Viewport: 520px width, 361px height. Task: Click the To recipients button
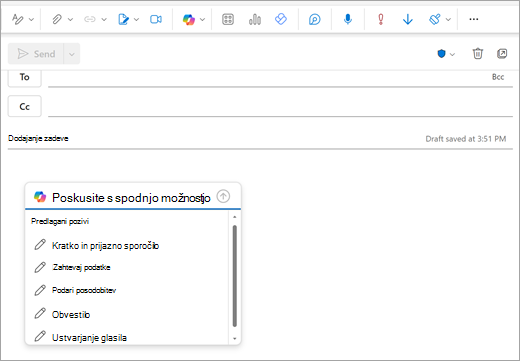coord(25,78)
